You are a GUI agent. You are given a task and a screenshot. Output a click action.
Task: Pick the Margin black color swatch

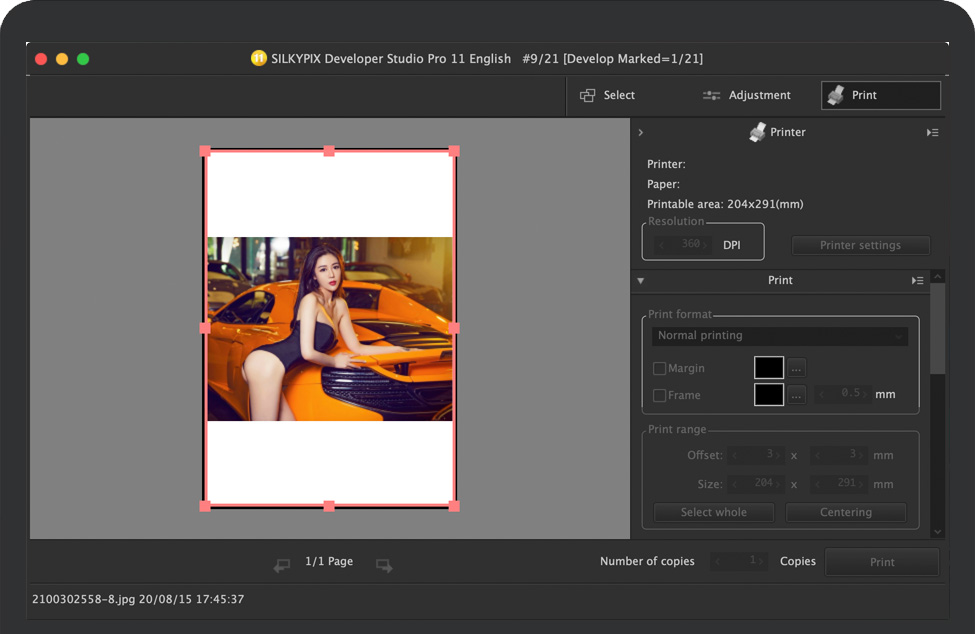point(768,368)
